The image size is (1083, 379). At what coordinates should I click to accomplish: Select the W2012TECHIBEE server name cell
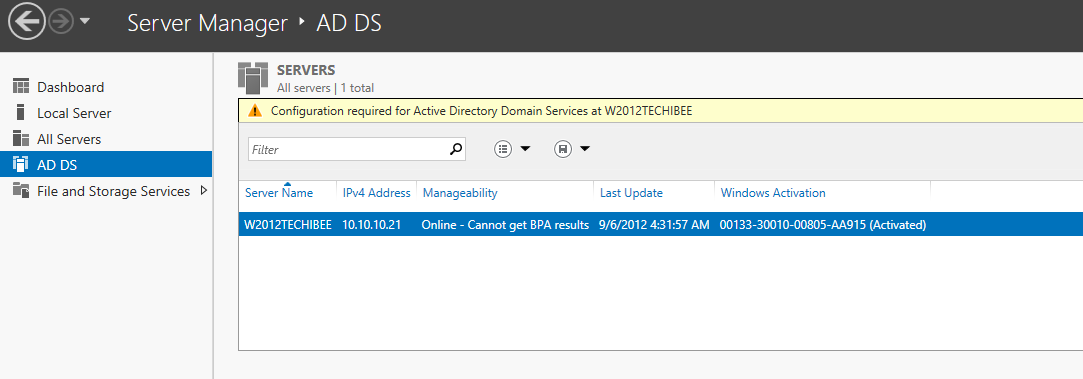(288, 224)
